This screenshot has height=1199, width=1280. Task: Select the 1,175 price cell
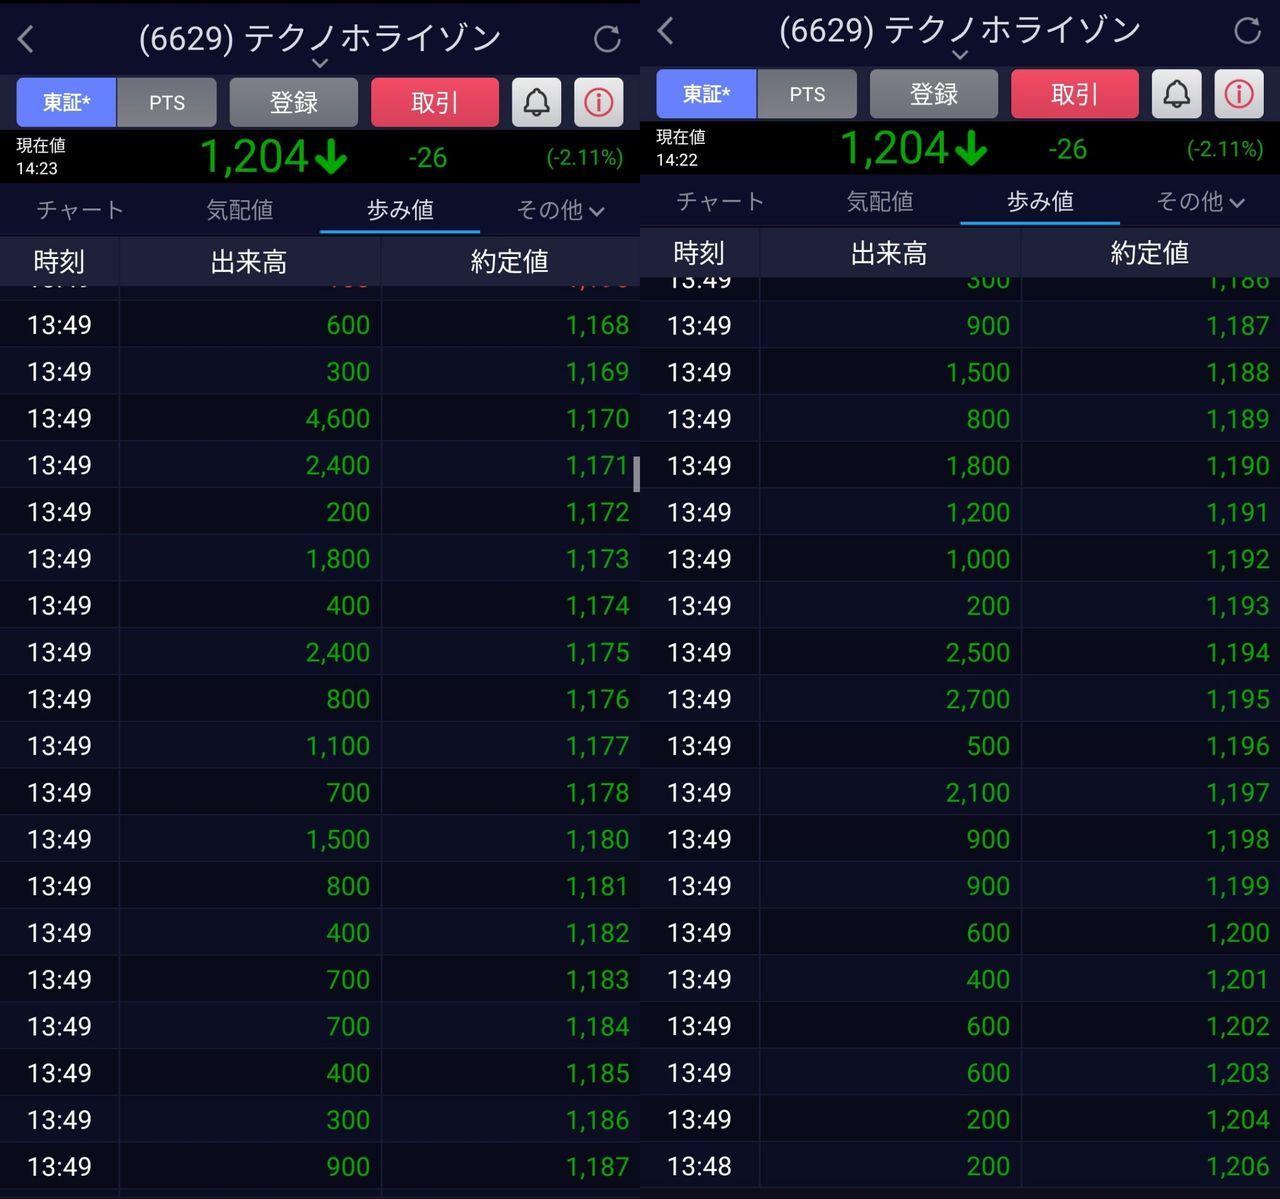coord(510,653)
